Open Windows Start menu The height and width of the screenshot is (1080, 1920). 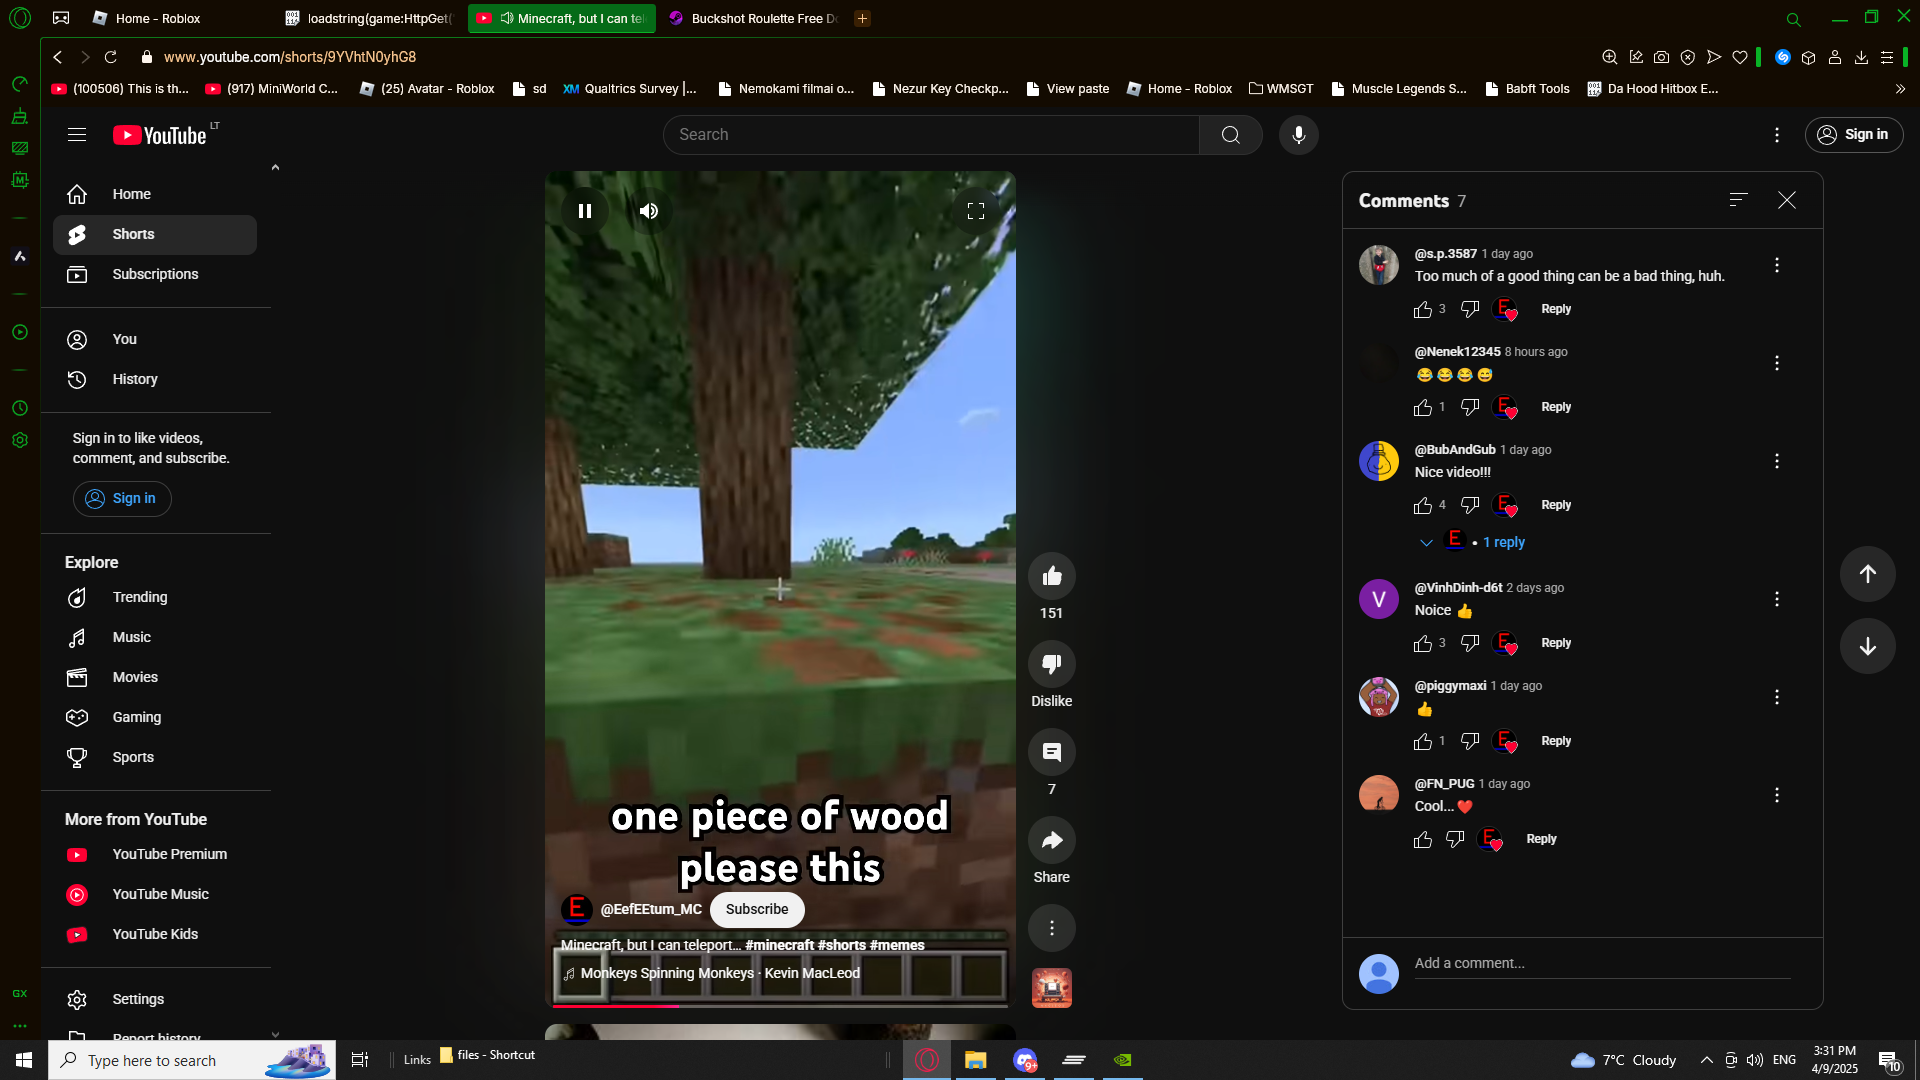[x=24, y=1060]
